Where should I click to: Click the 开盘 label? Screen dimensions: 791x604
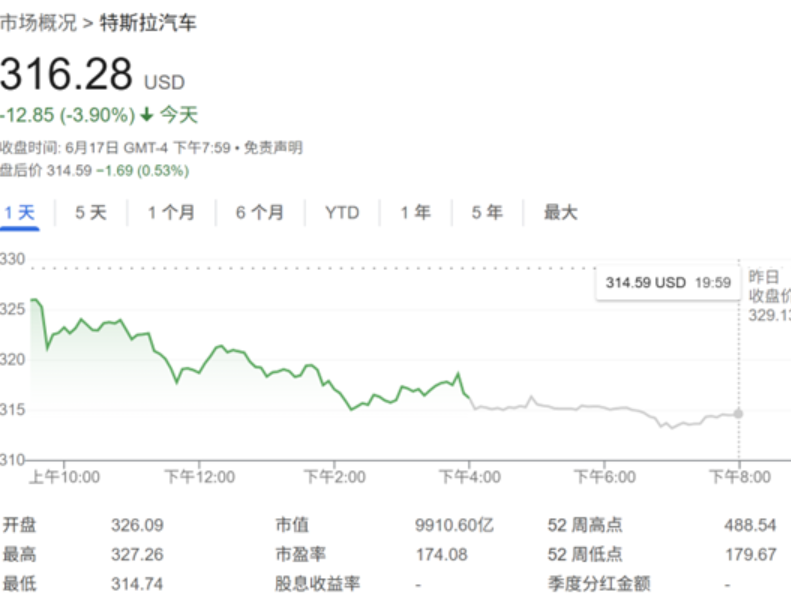coord(19,525)
